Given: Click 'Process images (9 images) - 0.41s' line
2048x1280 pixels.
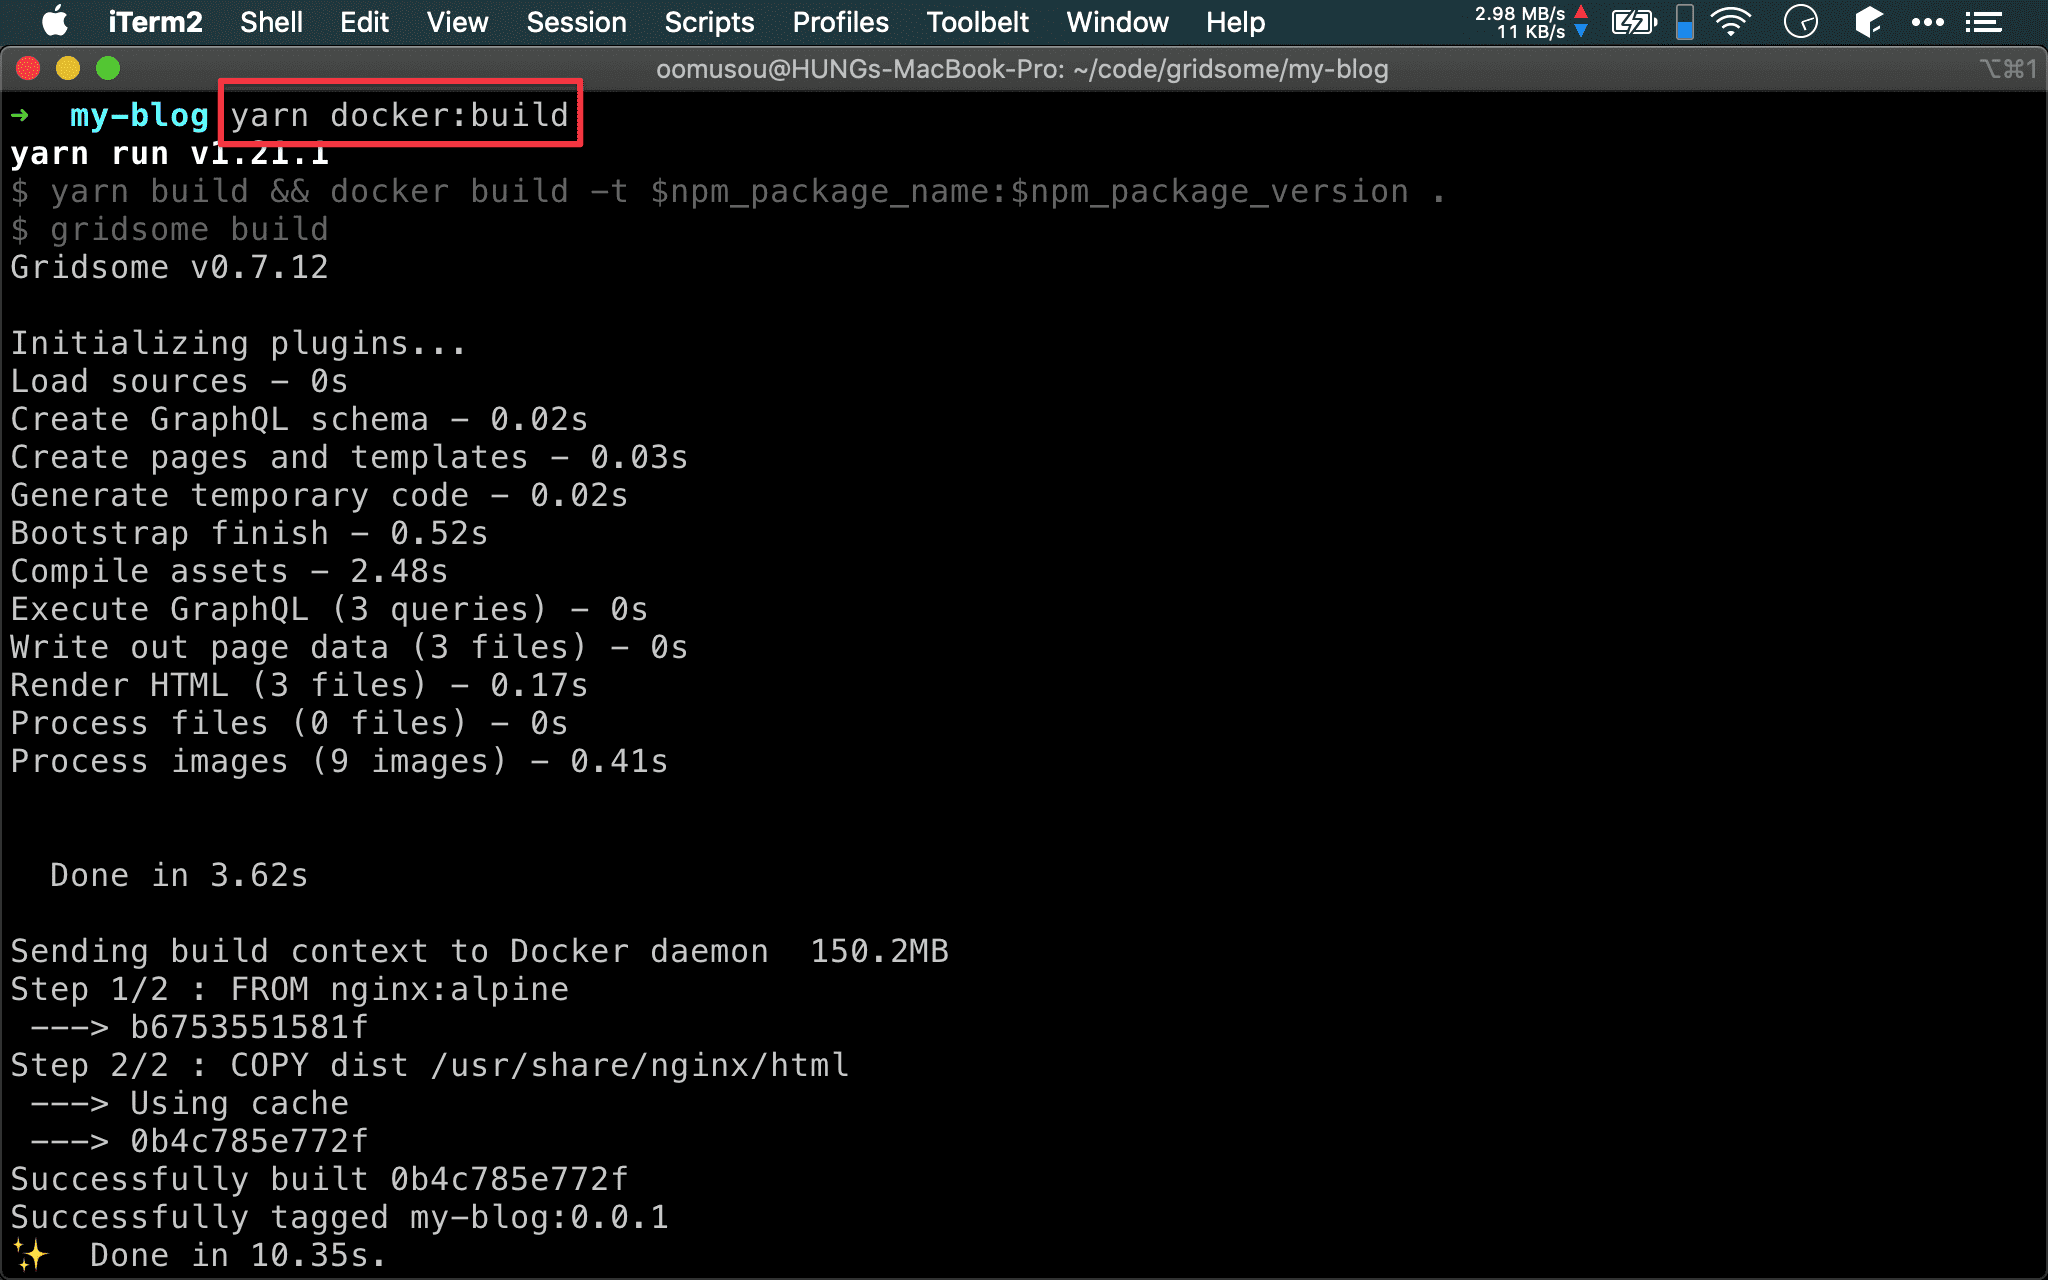Looking at the screenshot, I should pyautogui.click(x=339, y=762).
